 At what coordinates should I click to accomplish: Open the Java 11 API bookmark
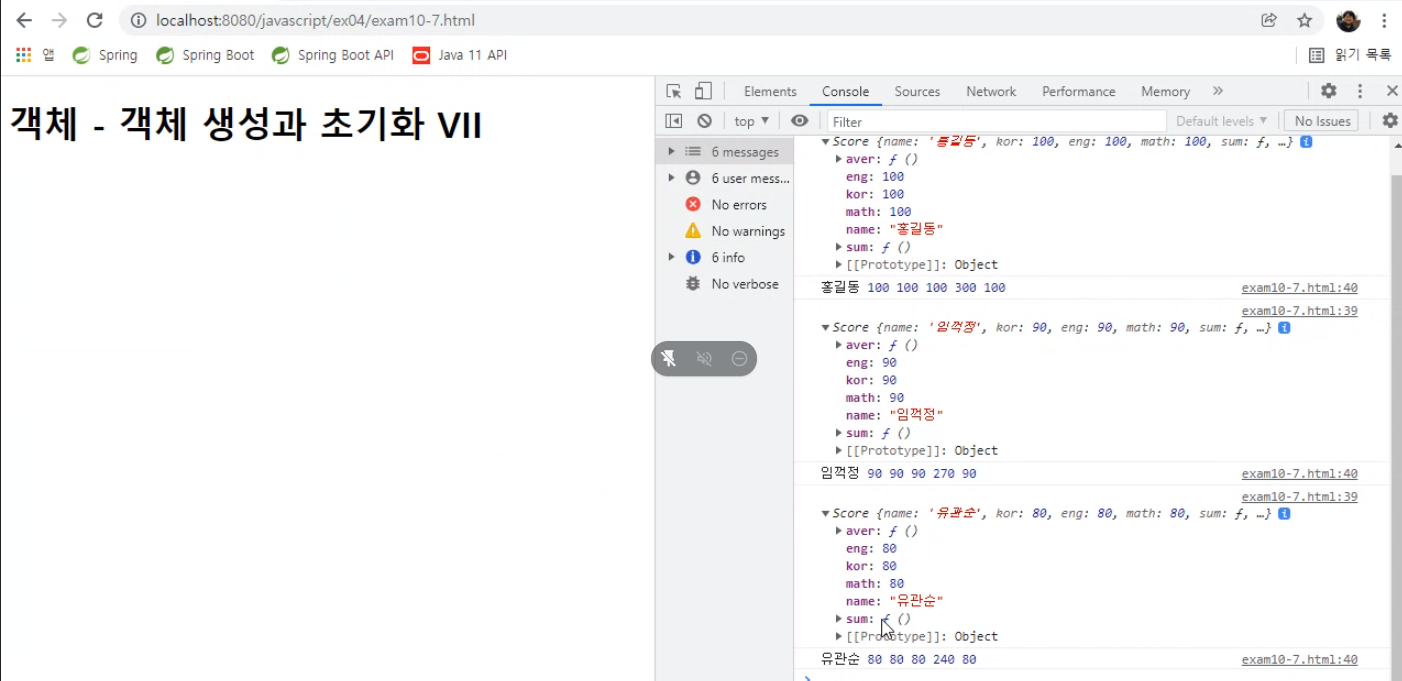click(460, 55)
